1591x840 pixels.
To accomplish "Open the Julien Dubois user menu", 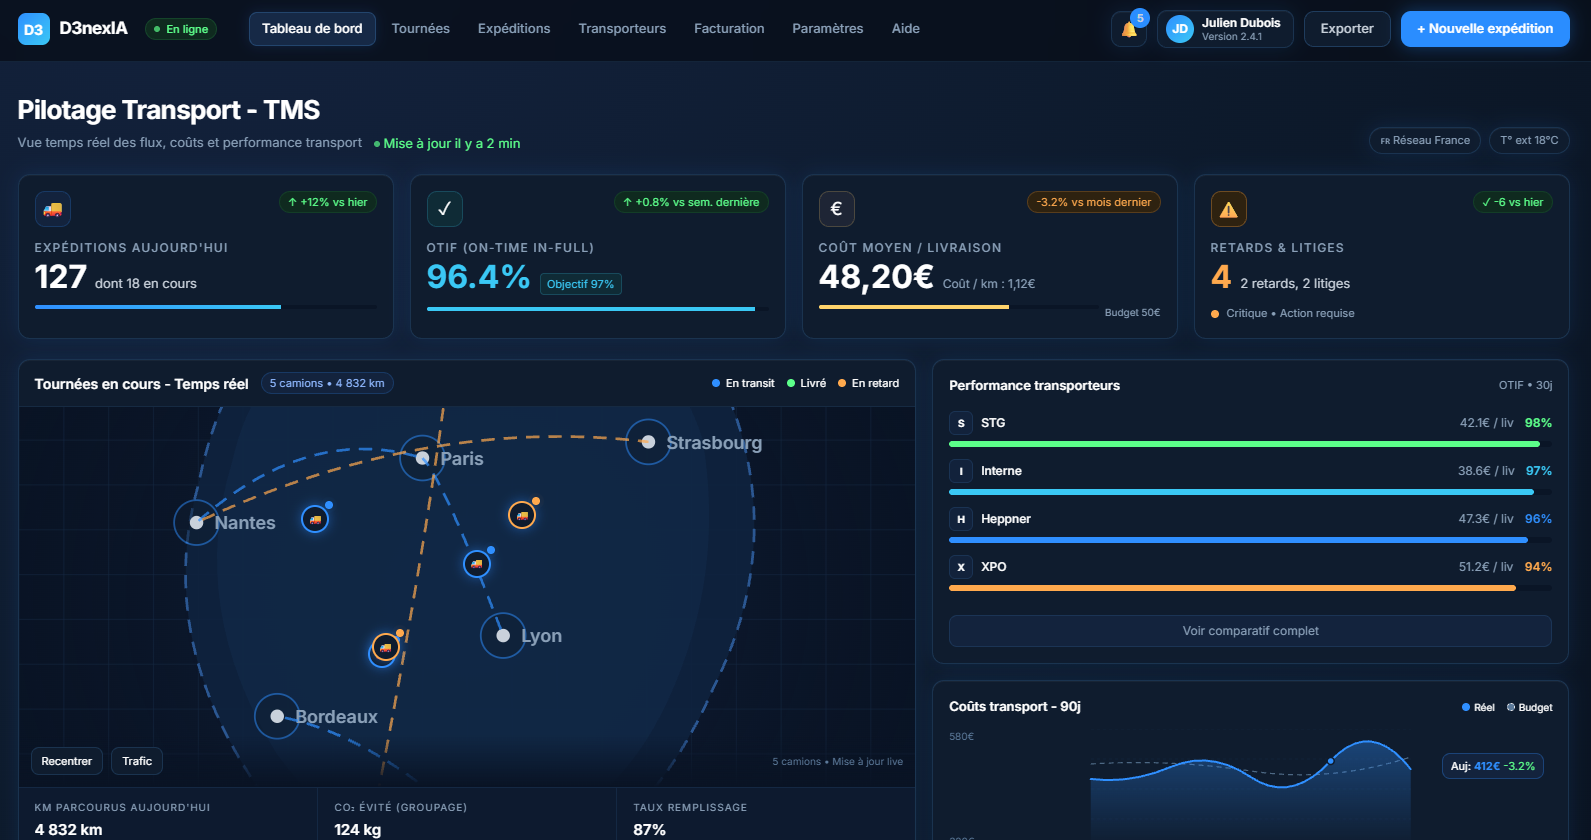I will (1225, 29).
